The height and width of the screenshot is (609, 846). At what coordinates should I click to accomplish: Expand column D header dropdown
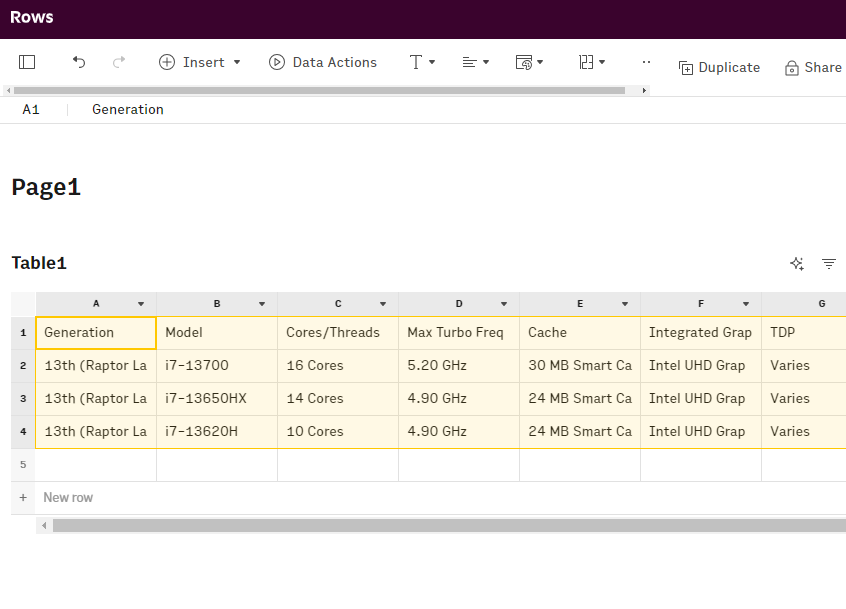(x=504, y=304)
